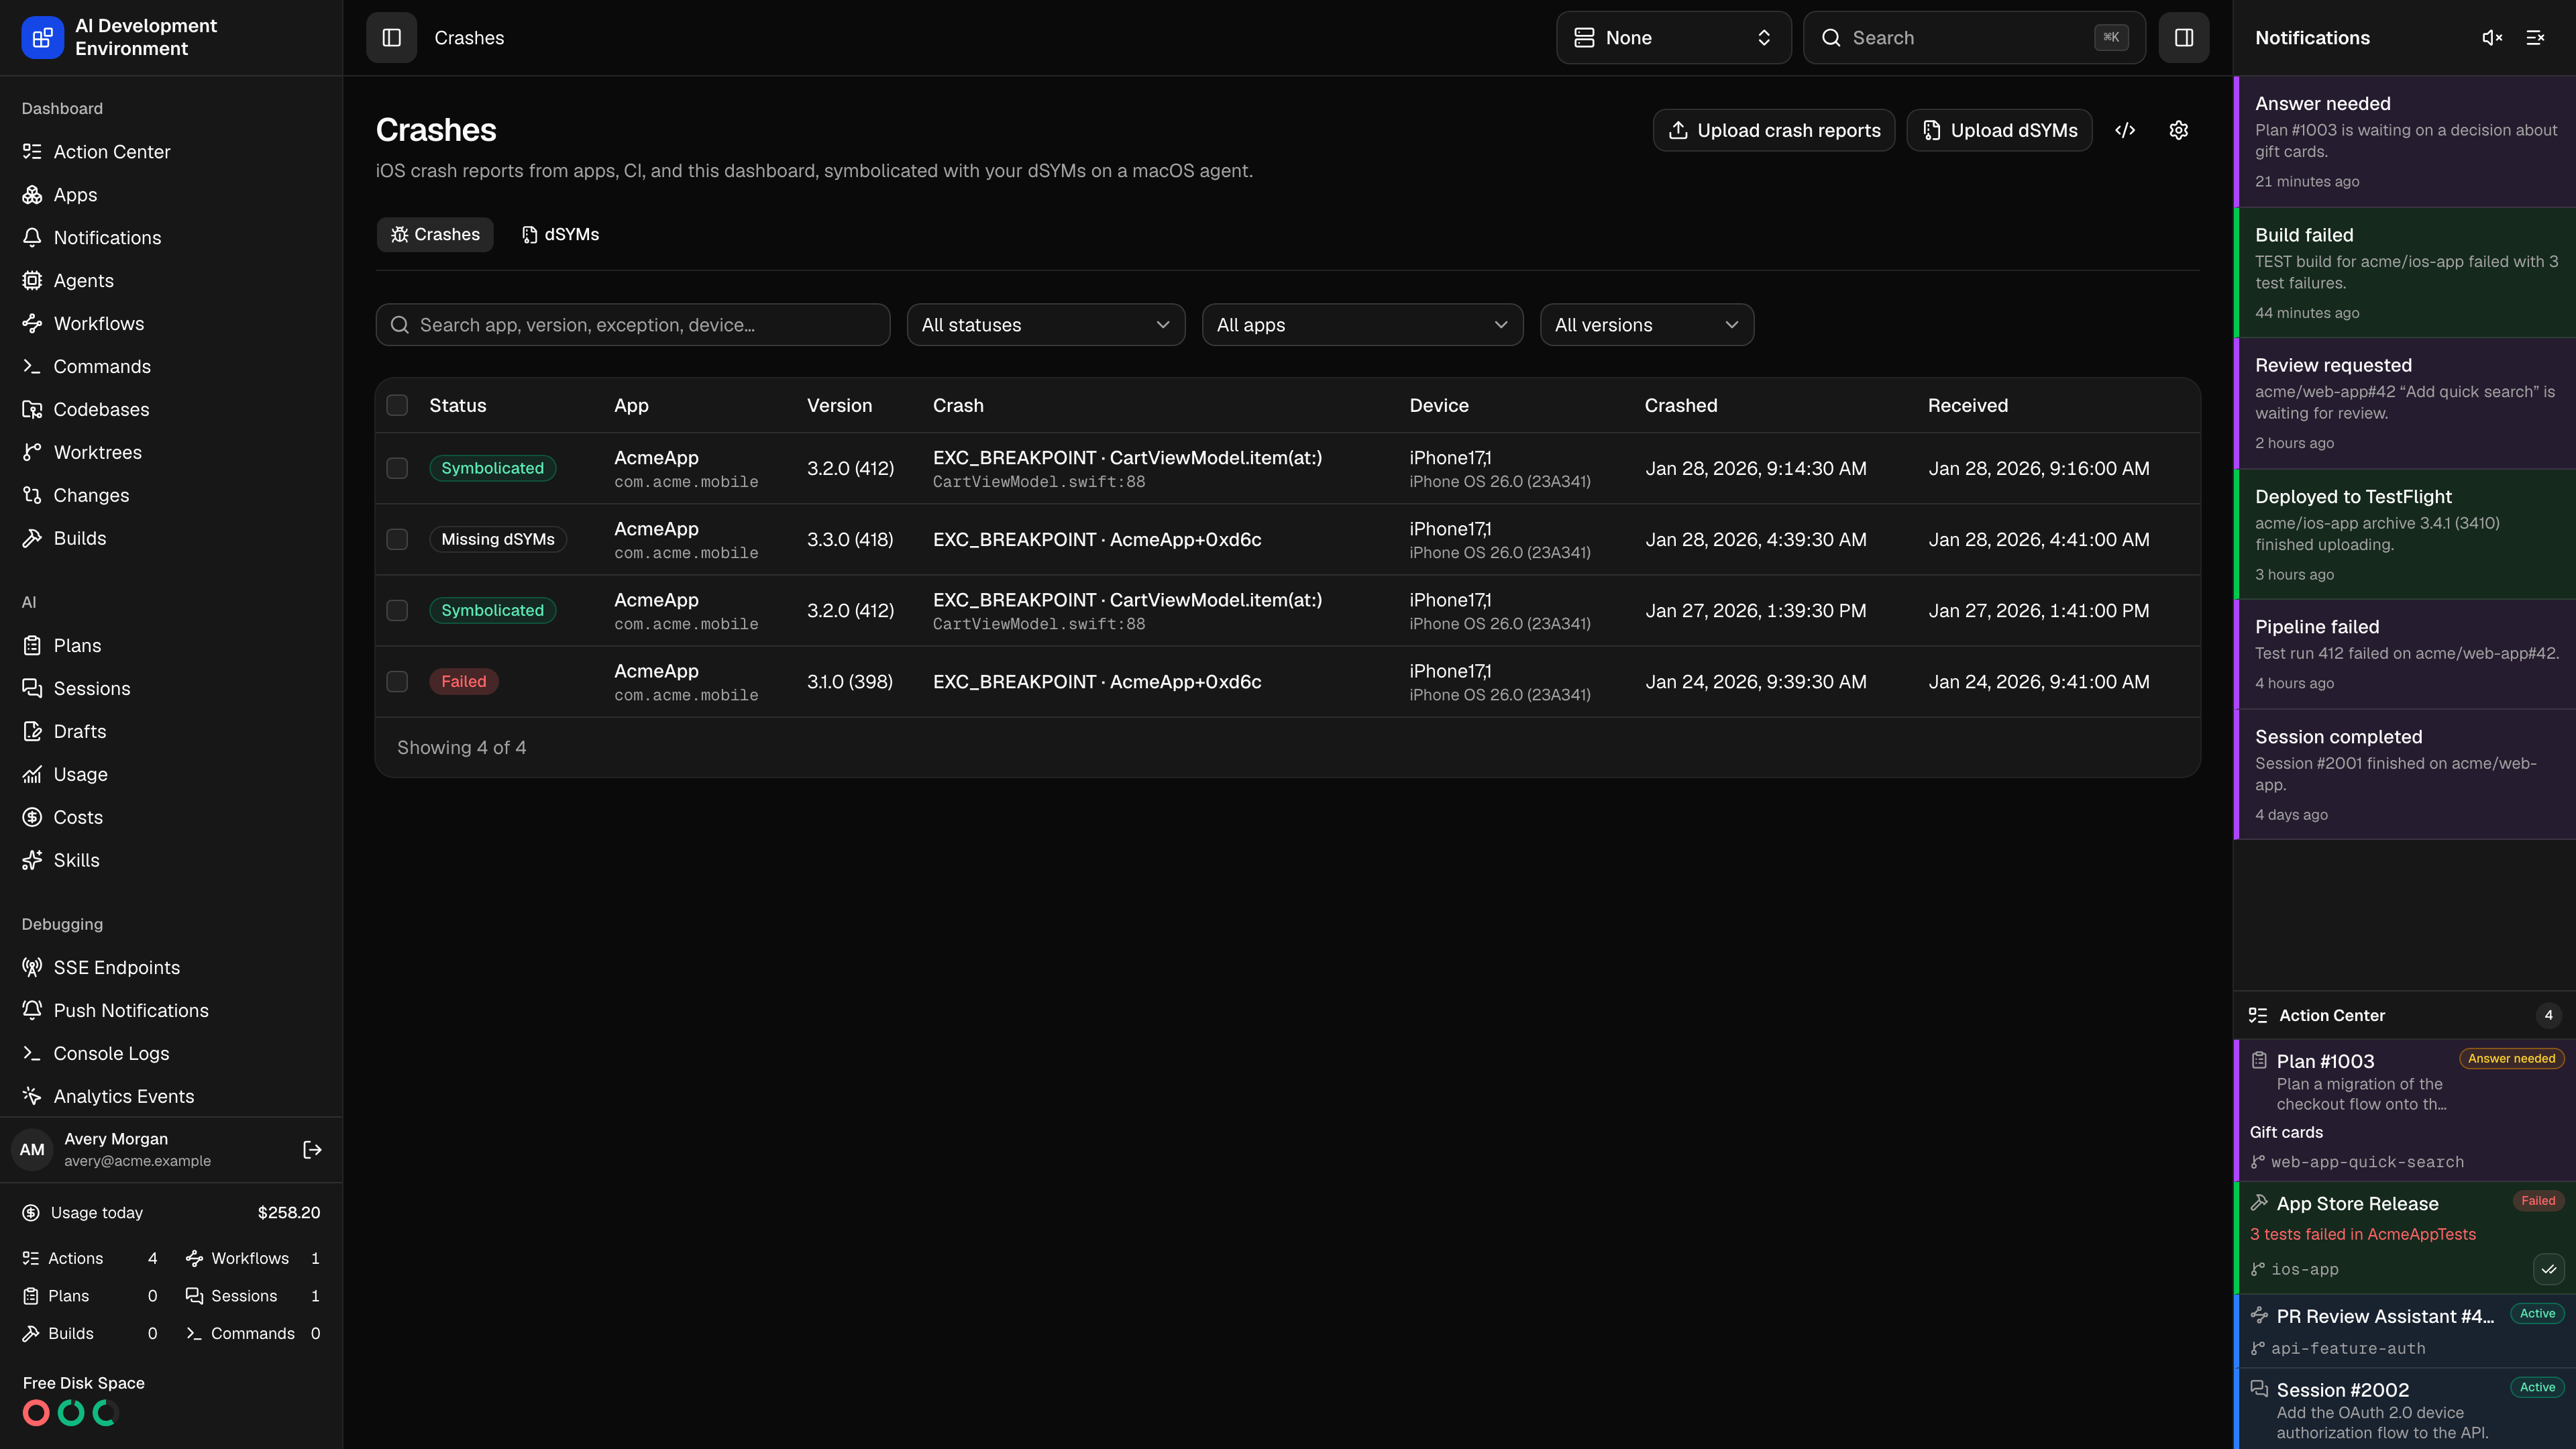2576x1449 pixels.
Task: Toggle the right panel icon in header
Action: coord(2184,38)
